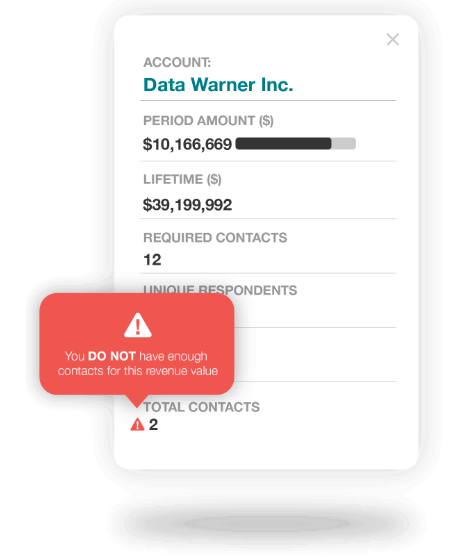This screenshot has height=559, width=476.
Task: Click the period amount progress bar
Action: 296,143
